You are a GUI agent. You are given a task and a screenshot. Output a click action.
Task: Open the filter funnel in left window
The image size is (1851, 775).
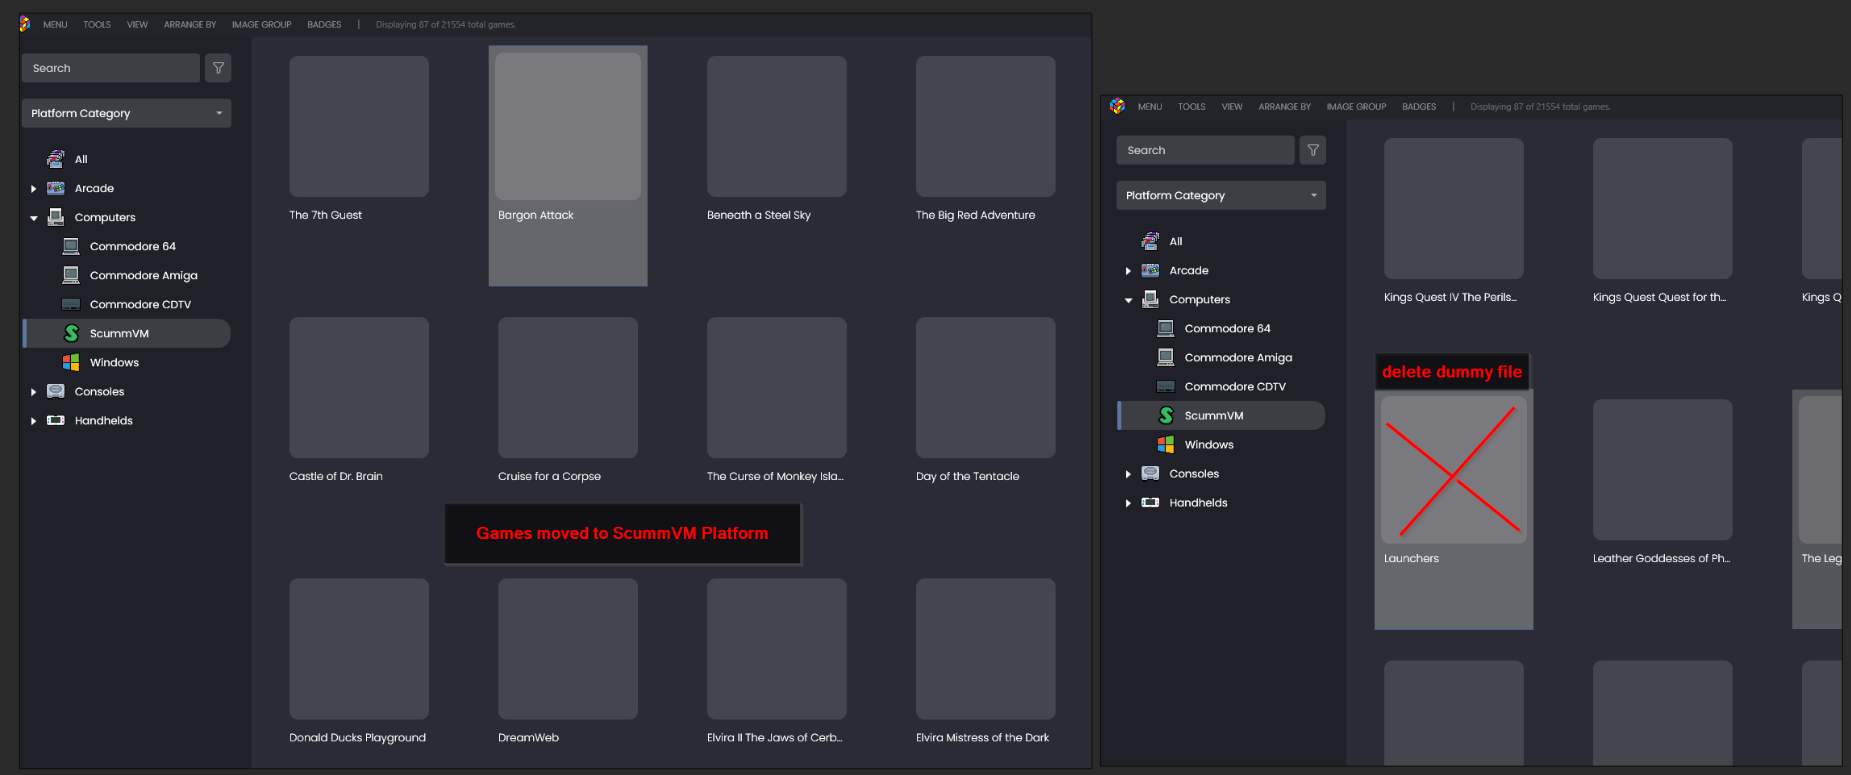[x=218, y=68]
